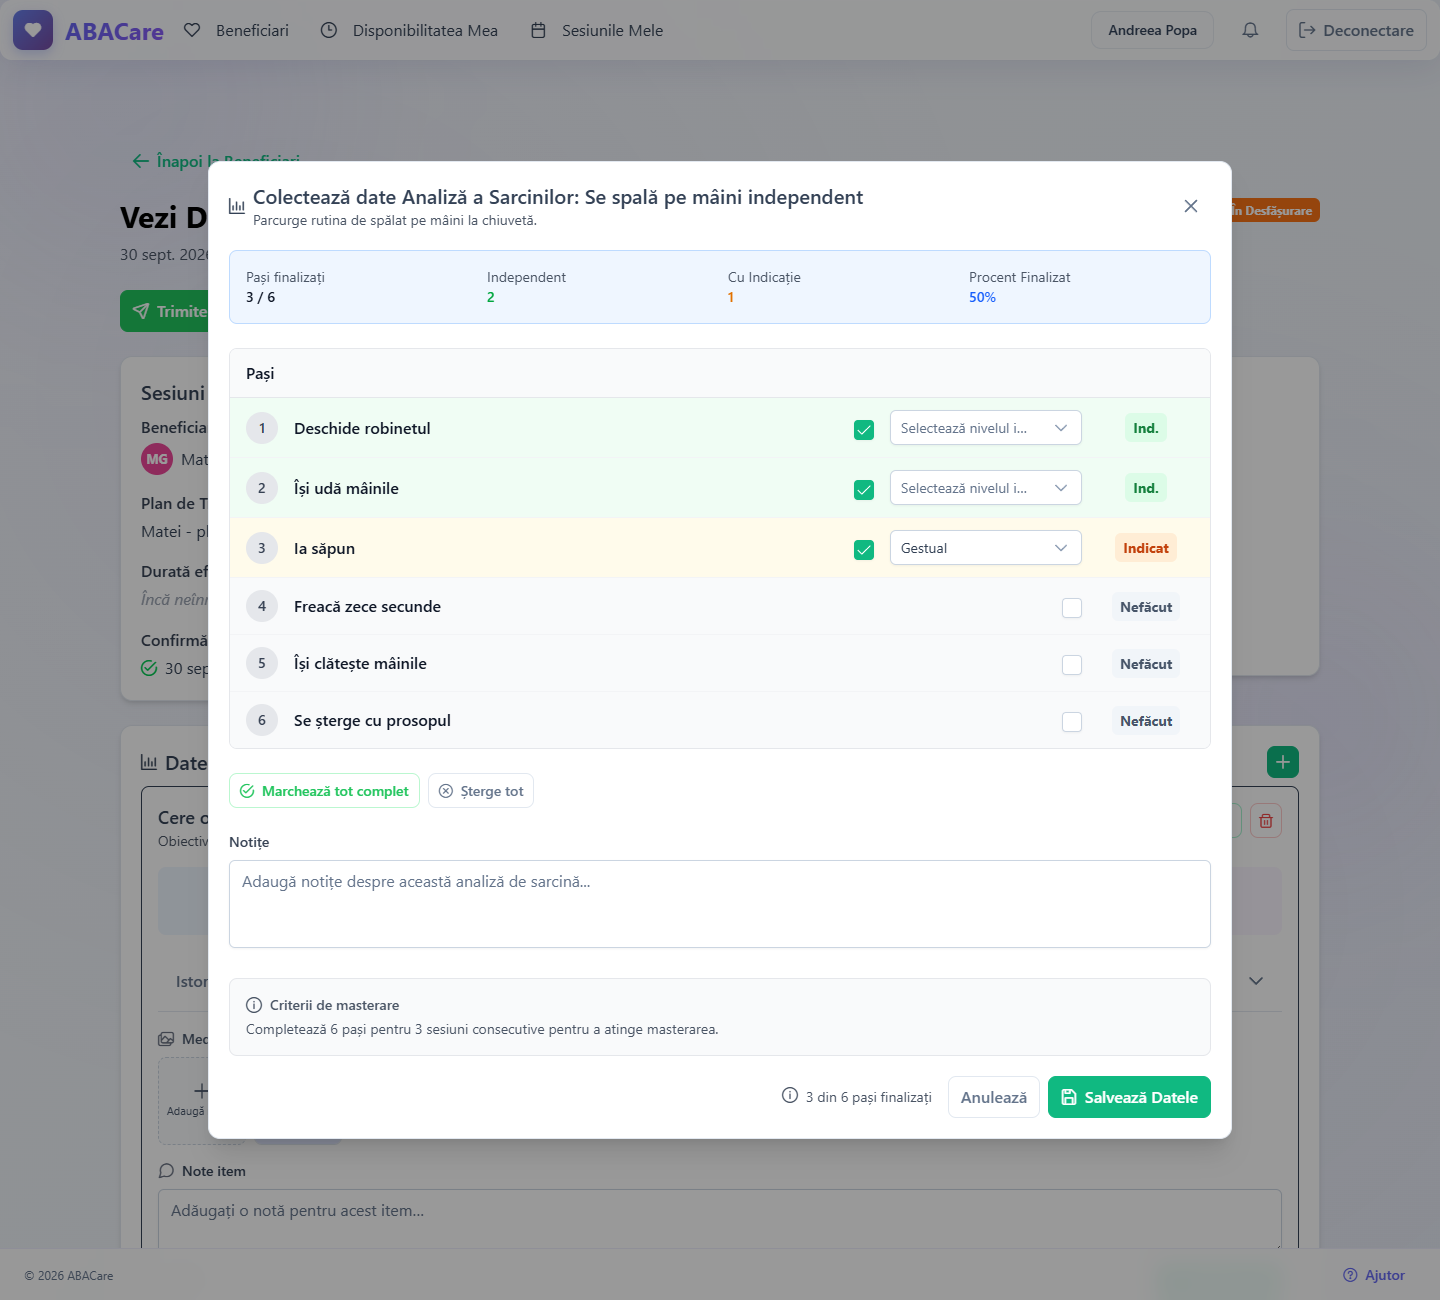The height and width of the screenshot is (1300, 1440).
Task: Click the 3 / 6 Pași finalizați value
Action: (x=260, y=297)
